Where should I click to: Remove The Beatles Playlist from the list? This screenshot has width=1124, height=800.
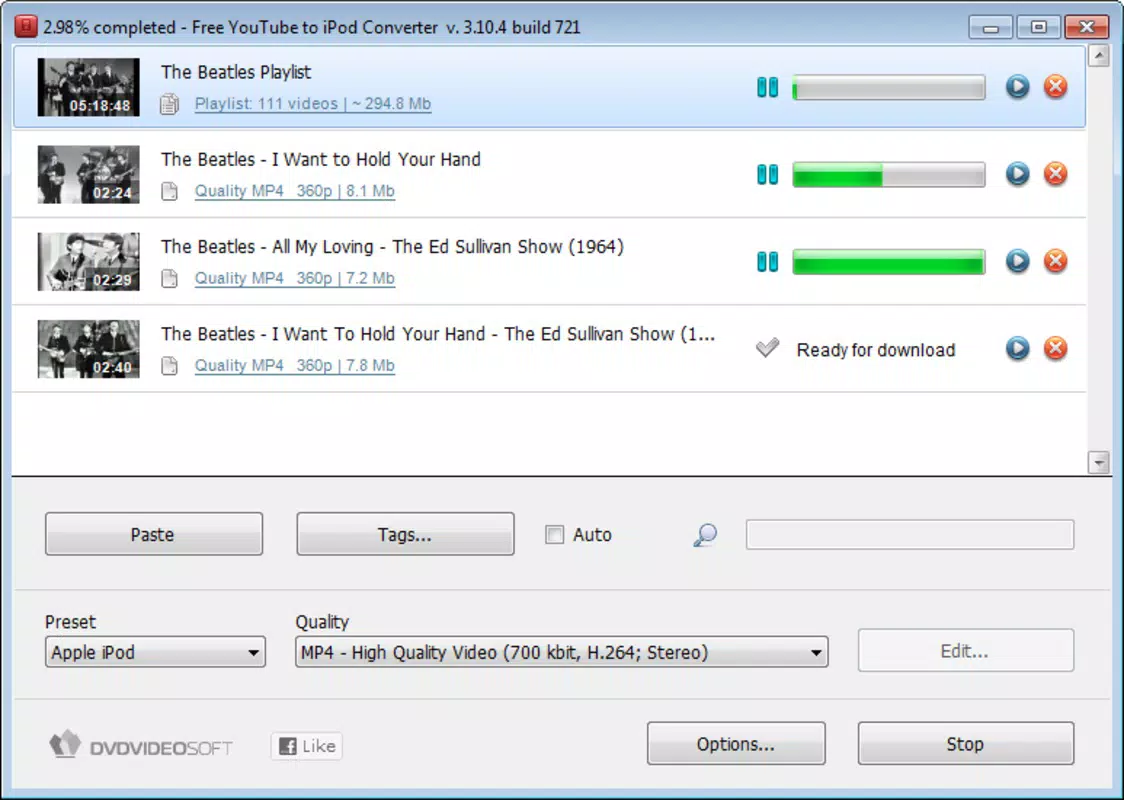coord(1055,86)
